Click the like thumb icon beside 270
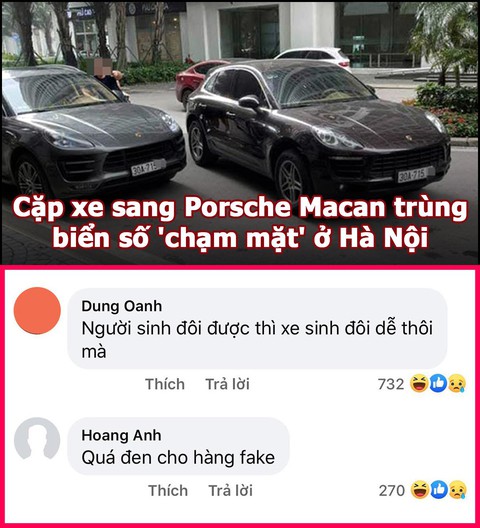Viewport: 480px width, 528px height. tap(439, 490)
